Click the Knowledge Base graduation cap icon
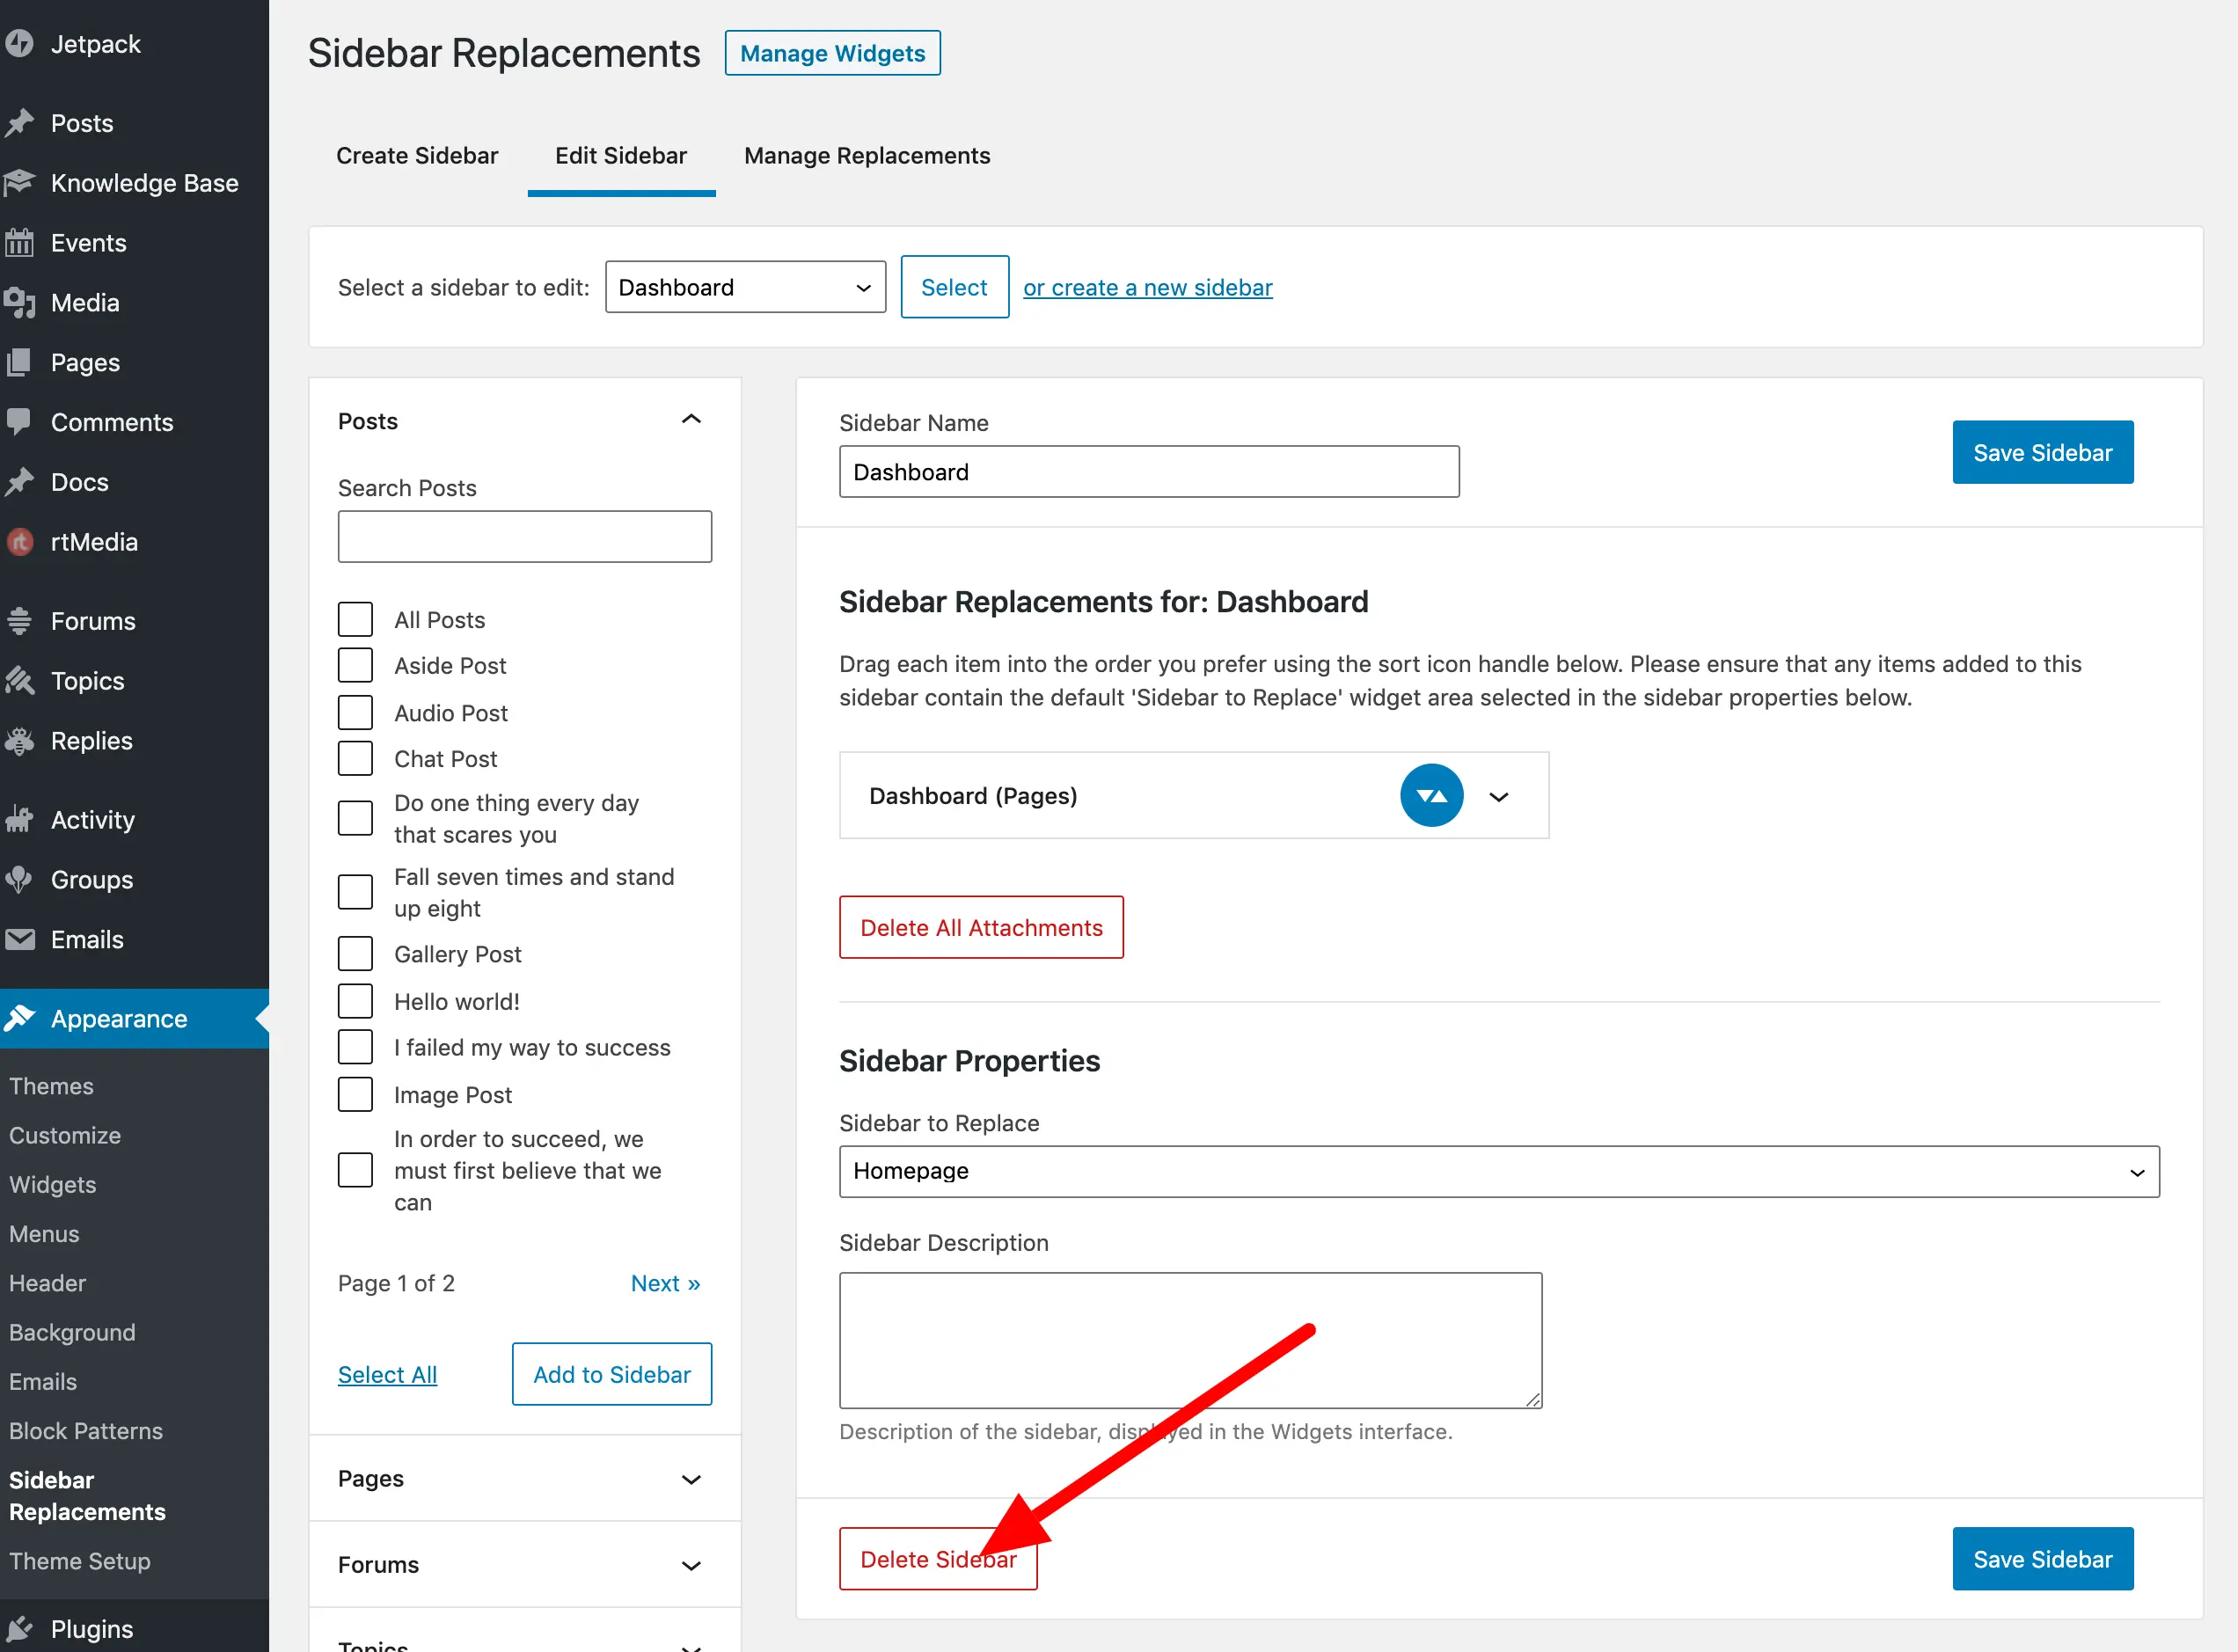The height and width of the screenshot is (1652, 2238). [19, 183]
